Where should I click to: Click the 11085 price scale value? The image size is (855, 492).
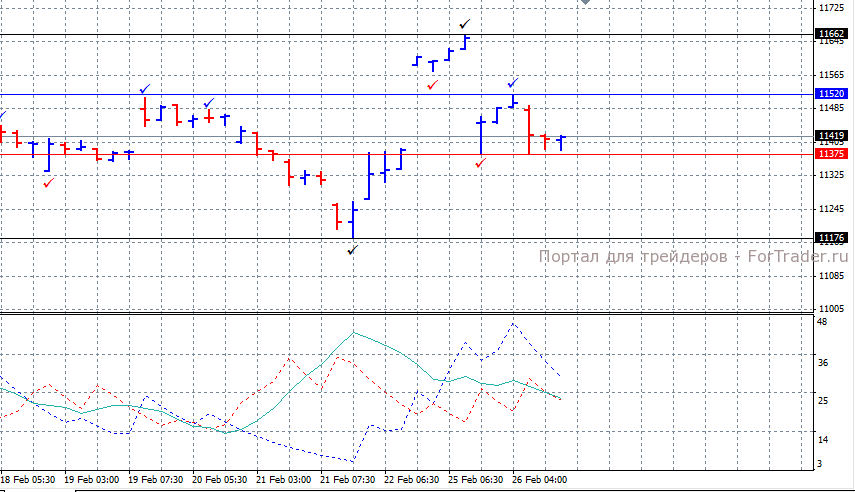(x=832, y=276)
